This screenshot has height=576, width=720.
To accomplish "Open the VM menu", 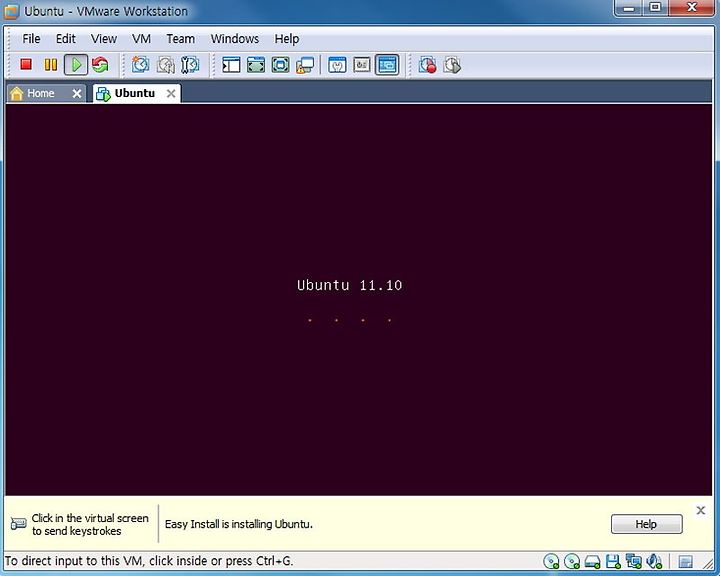I will pos(141,39).
